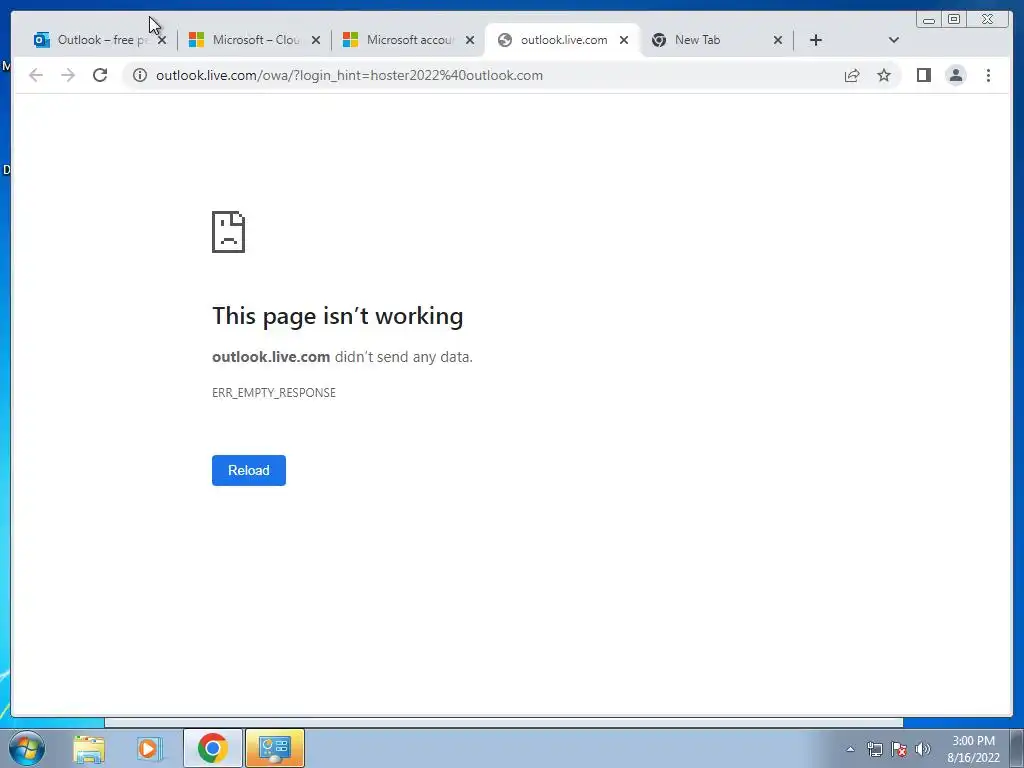Click the sad page error icon
The image size is (1024, 768).
click(229, 232)
